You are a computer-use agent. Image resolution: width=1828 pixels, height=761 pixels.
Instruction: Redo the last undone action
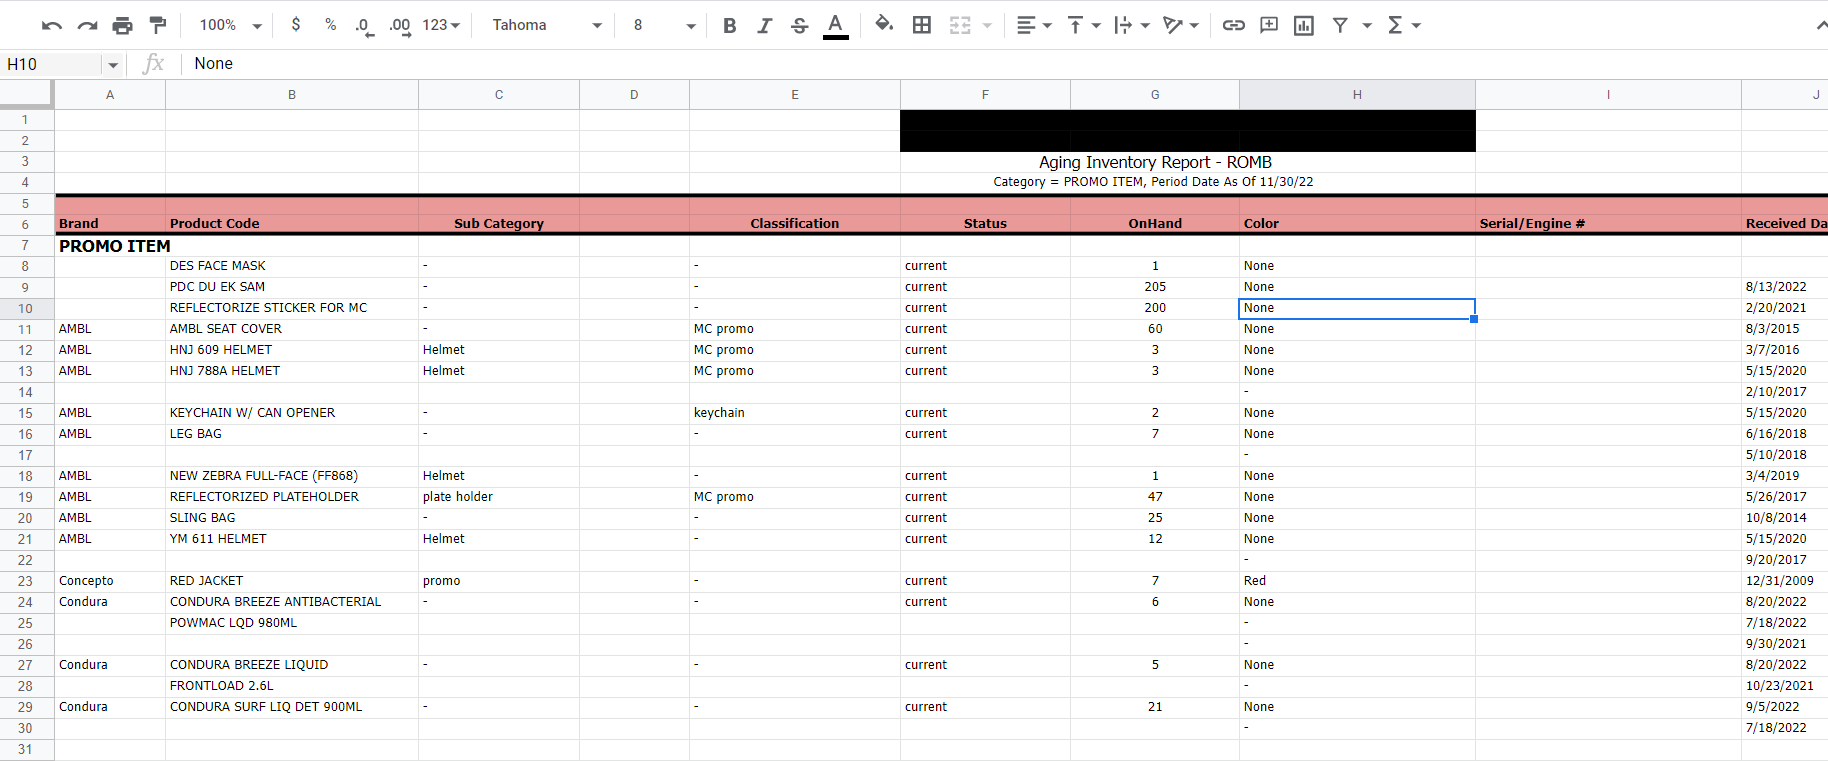click(x=88, y=25)
